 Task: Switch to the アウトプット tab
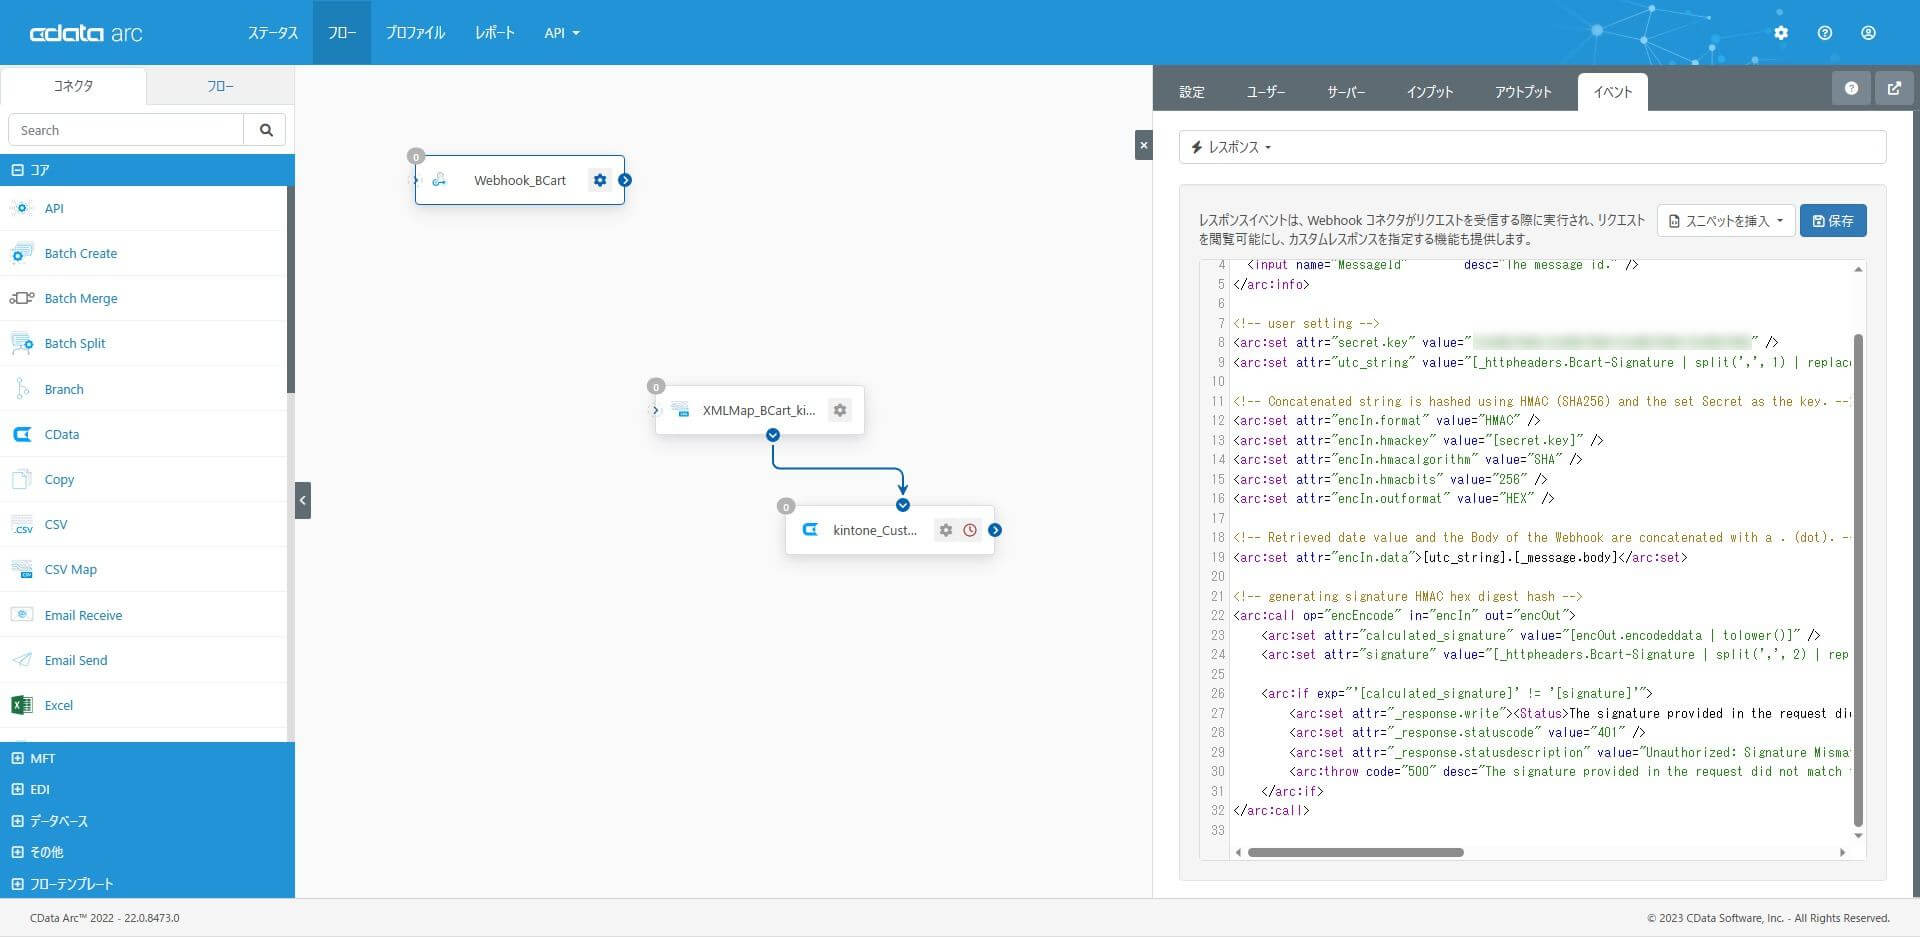pos(1523,92)
